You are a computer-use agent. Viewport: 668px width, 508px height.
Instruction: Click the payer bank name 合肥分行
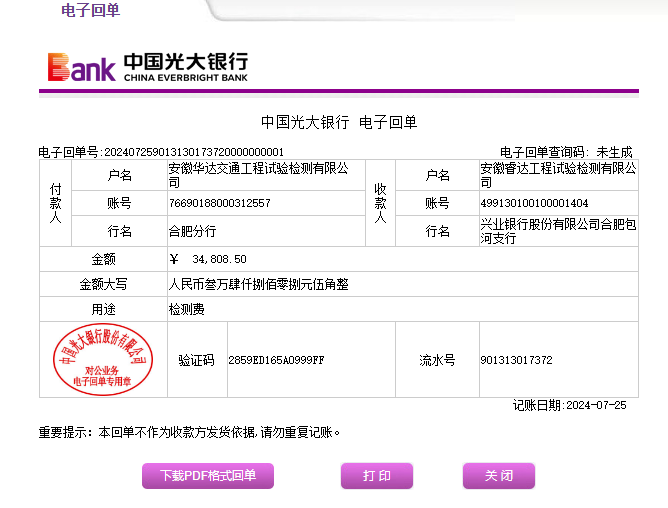tap(192, 231)
